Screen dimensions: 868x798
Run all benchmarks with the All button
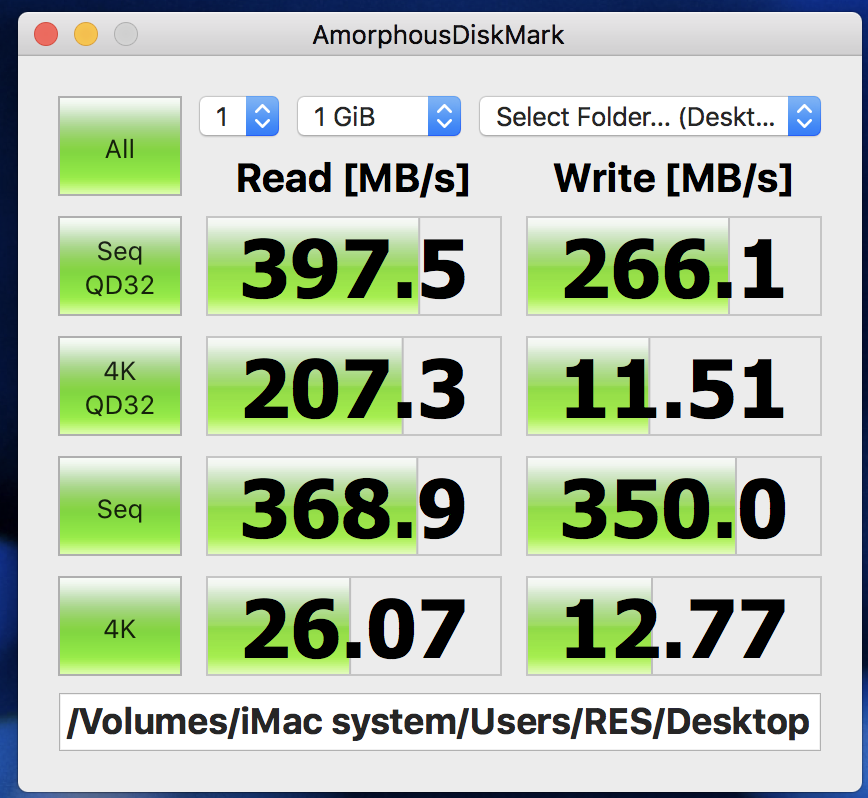[120, 146]
